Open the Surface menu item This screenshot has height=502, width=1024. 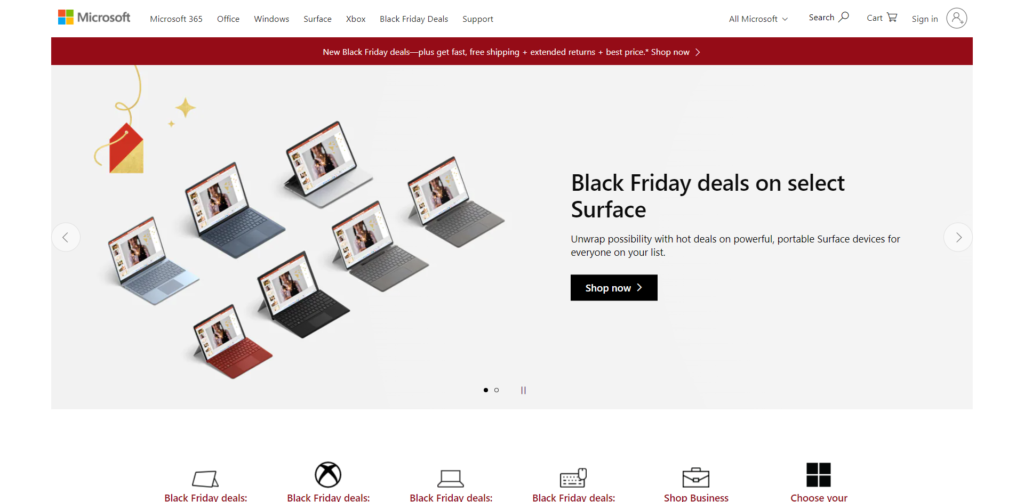point(317,19)
